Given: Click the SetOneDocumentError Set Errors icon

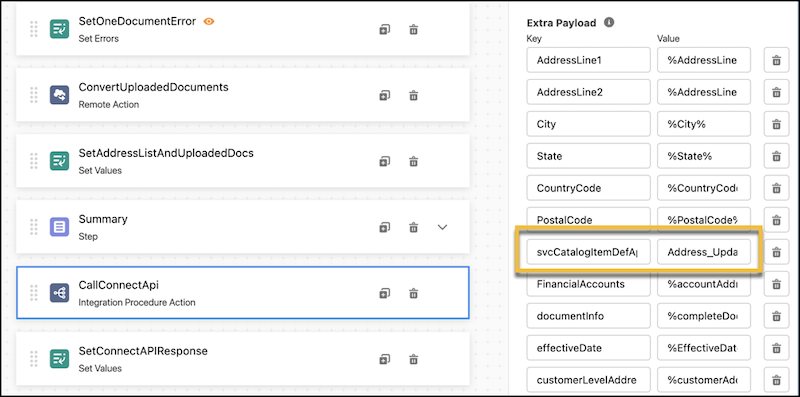Looking at the screenshot, I should point(59,29).
